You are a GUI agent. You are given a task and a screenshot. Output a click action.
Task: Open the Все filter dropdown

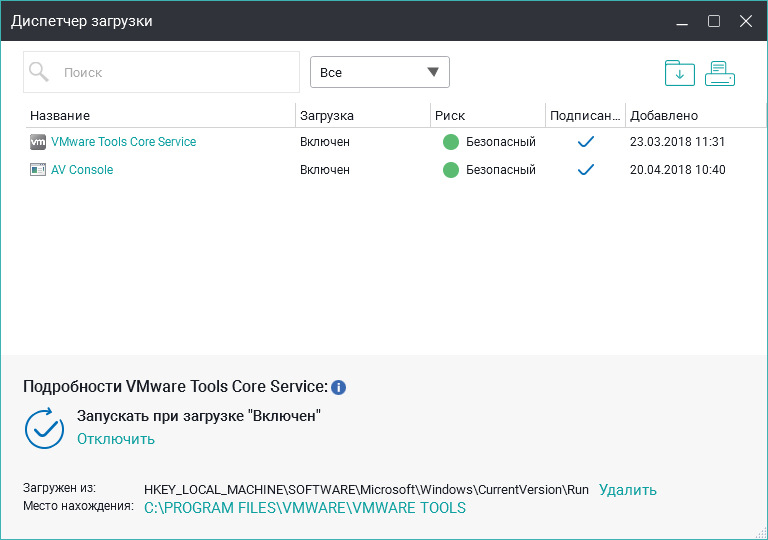[380, 72]
